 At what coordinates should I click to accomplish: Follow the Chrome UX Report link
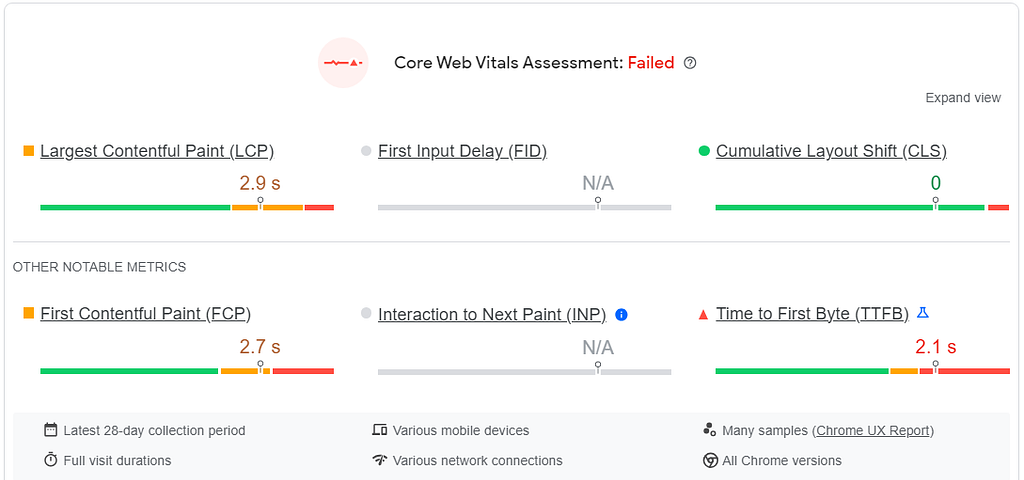(874, 431)
